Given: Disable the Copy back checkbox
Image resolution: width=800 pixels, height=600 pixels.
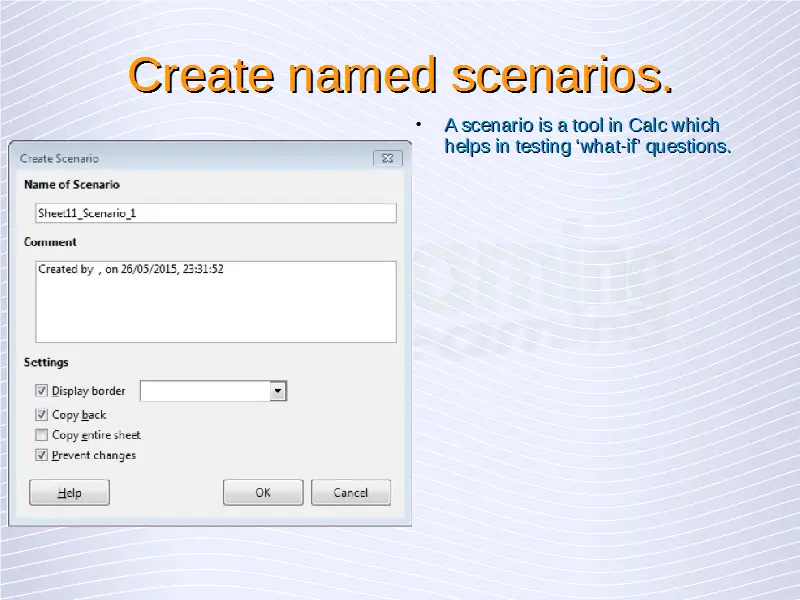Looking at the screenshot, I should 42,414.
